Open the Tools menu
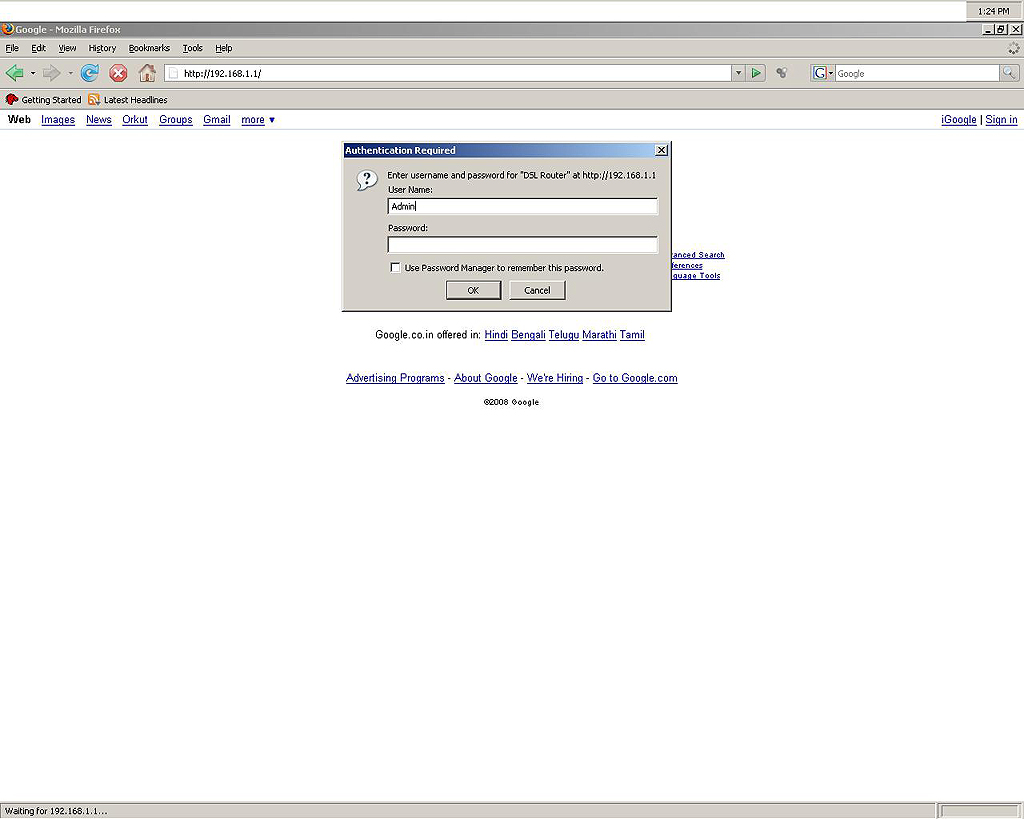 pos(192,48)
